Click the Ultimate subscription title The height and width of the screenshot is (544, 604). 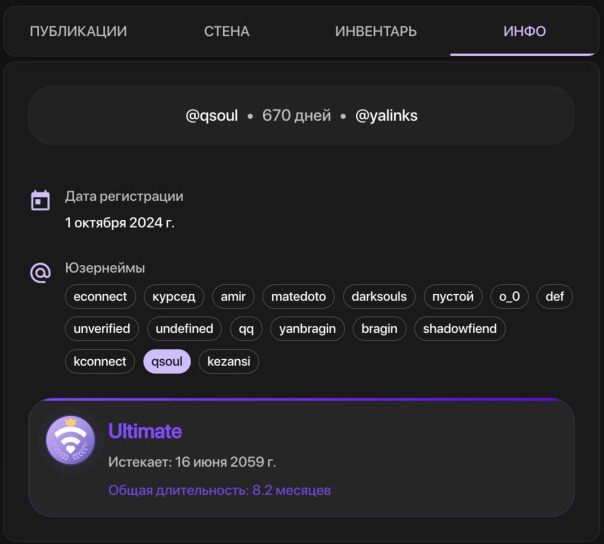145,432
